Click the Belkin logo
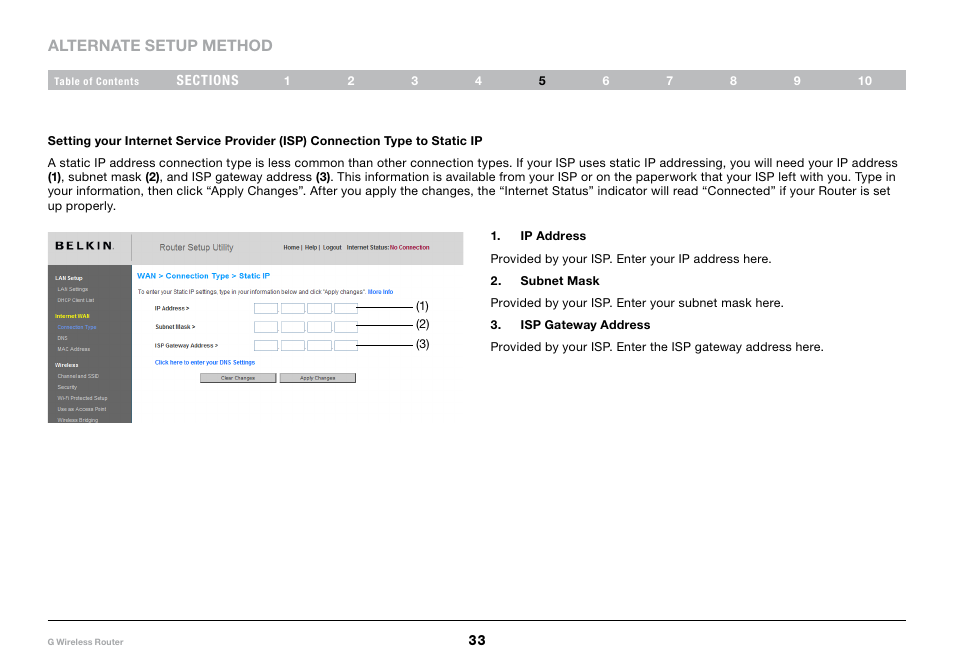This screenshot has height=668, width=954. tap(84, 246)
